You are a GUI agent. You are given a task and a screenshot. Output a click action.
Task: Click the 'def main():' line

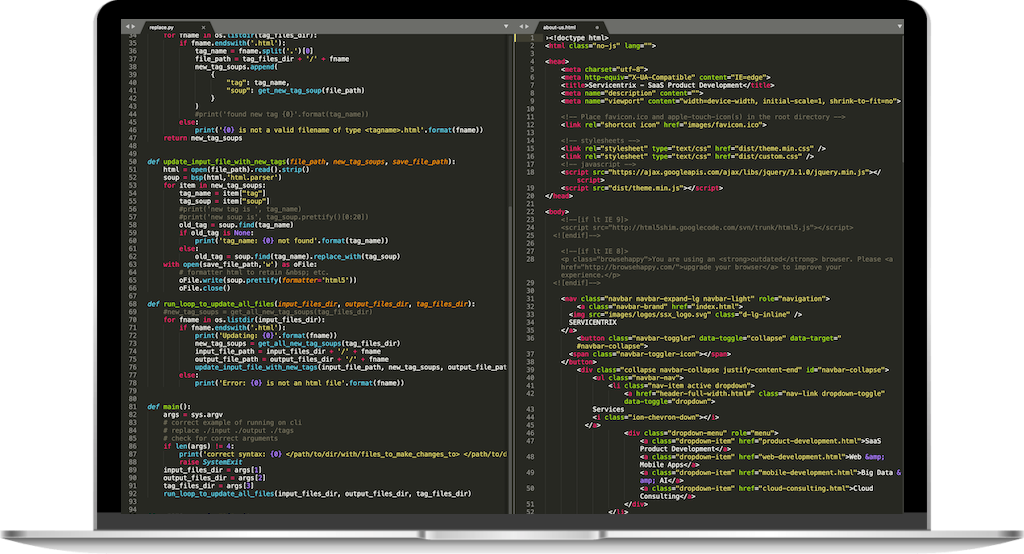coord(168,406)
